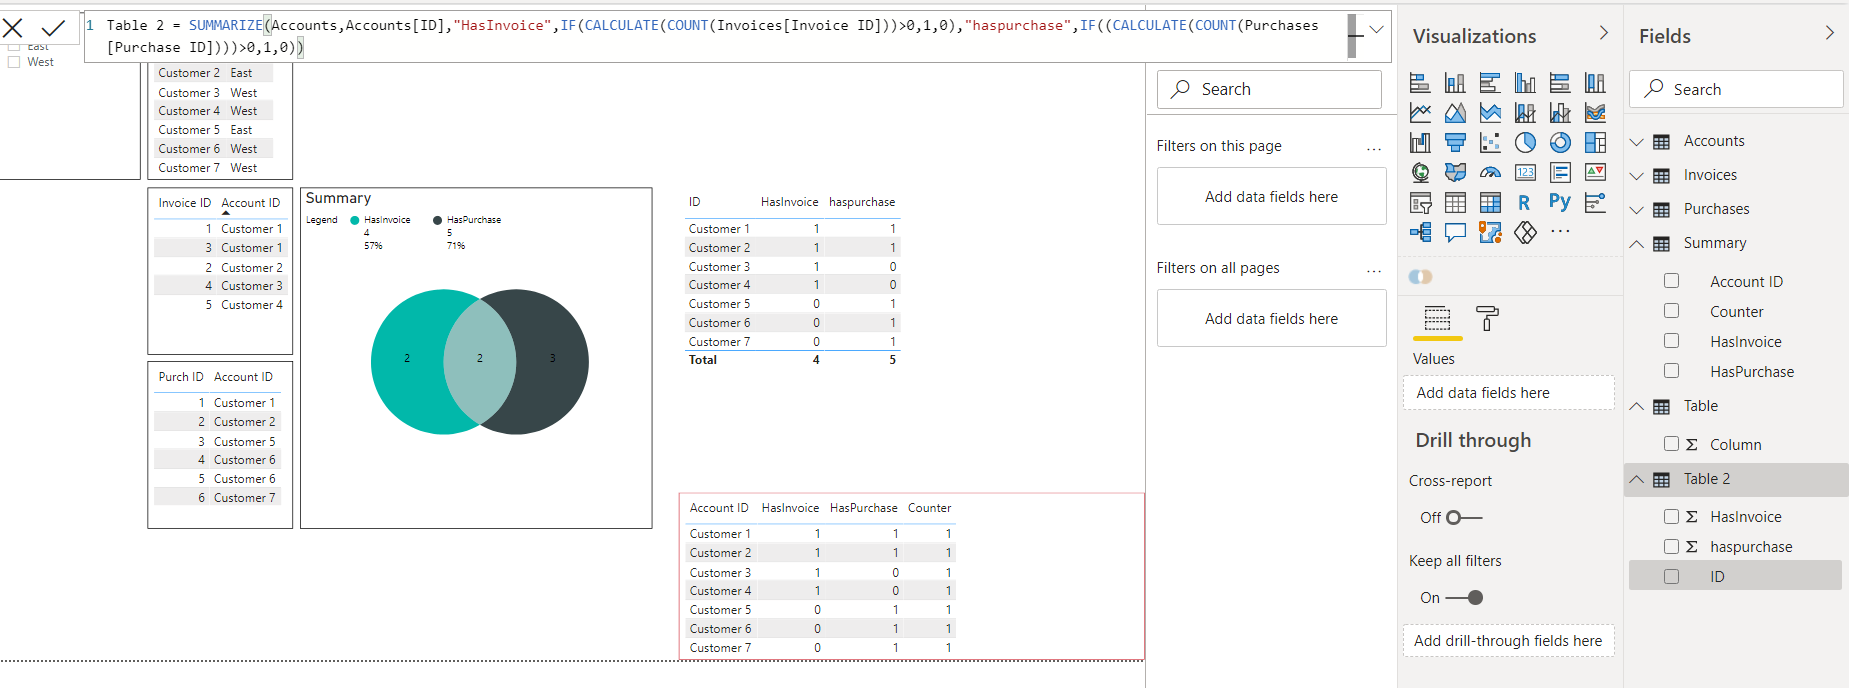Open the Format paint roller tab
The height and width of the screenshot is (688, 1849).
(1487, 318)
